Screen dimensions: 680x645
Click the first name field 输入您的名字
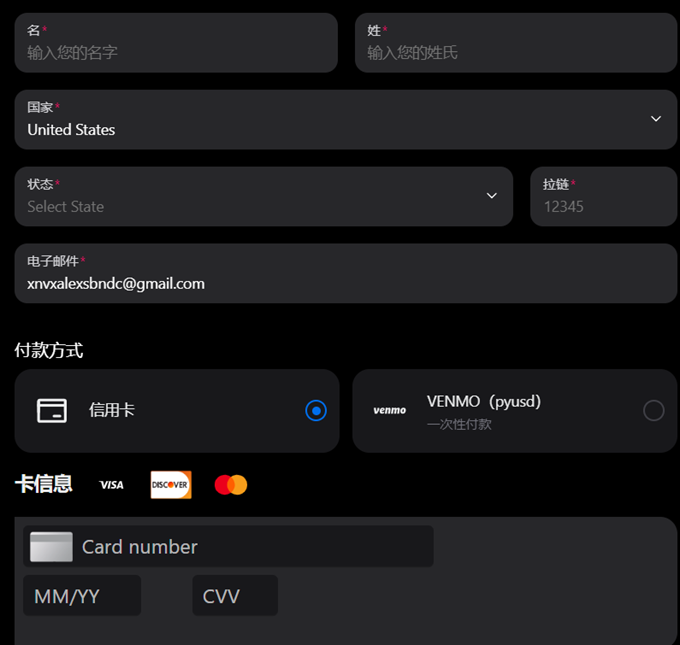tap(176, 43)
